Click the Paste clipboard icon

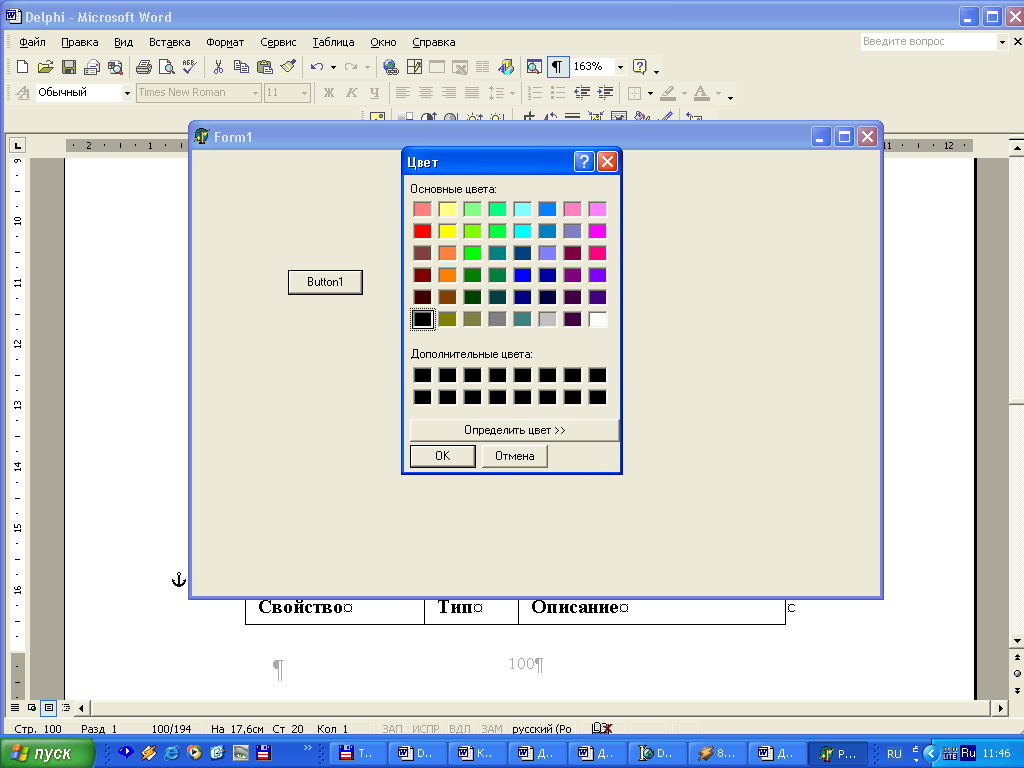264,67
